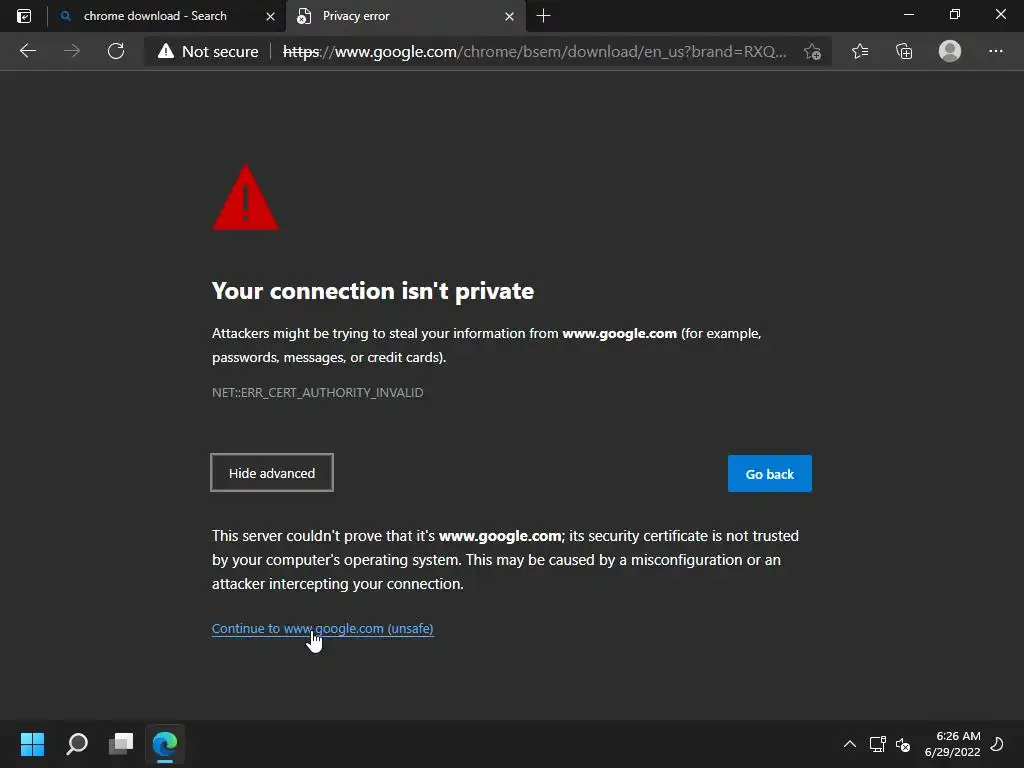Open a new tab with plus button
The image size is (1024, 768).
[543, 16]
